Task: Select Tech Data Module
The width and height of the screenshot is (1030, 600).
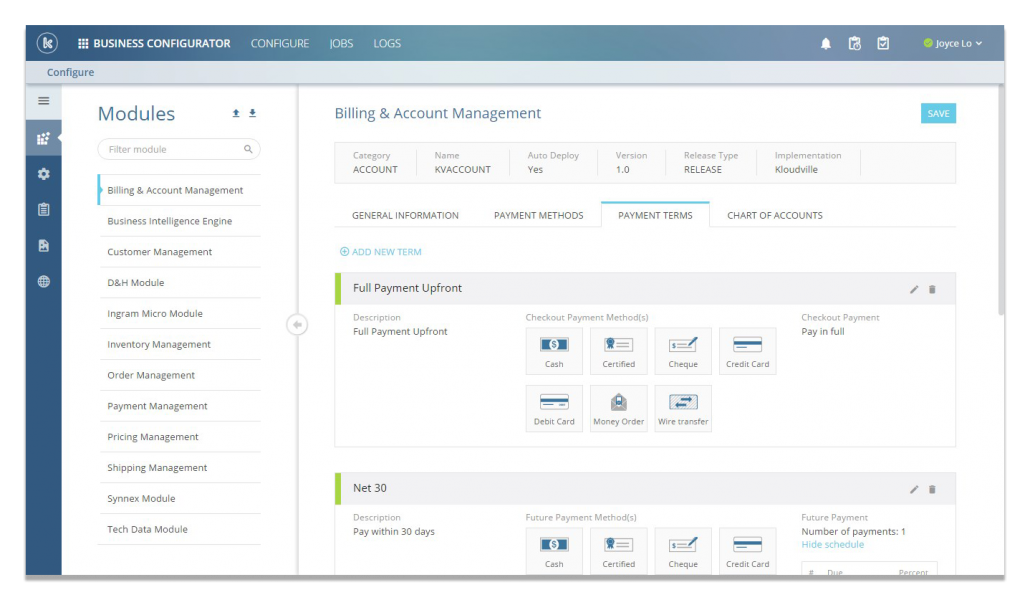Action: (179, 530)
